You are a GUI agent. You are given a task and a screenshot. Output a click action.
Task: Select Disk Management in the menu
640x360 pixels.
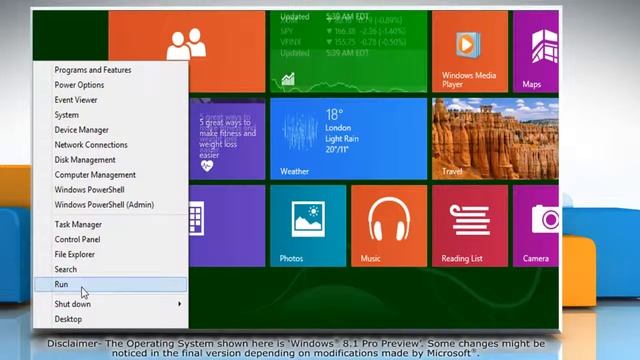pyautogui.click(x=111, y=160)
